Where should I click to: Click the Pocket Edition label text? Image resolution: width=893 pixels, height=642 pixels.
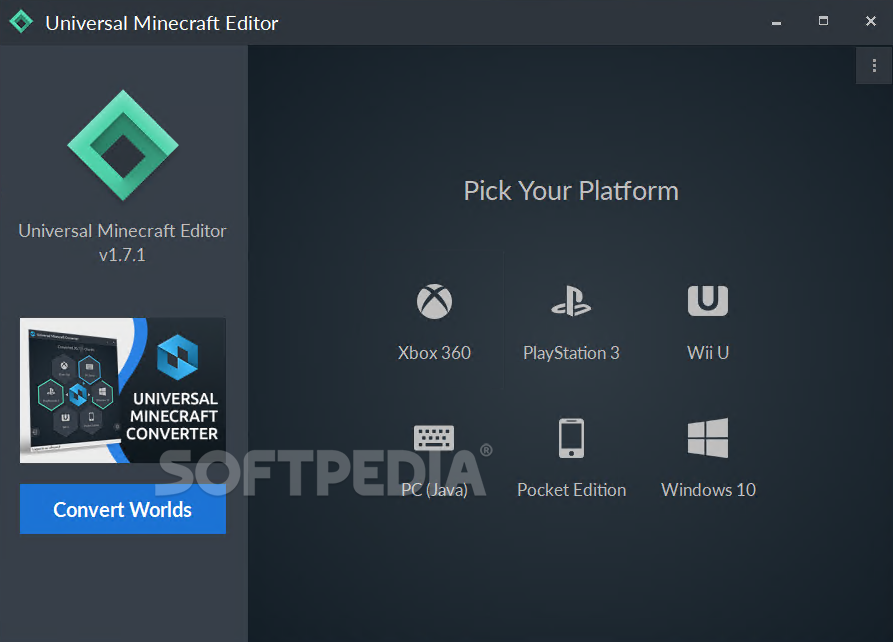tap(571, 490)
